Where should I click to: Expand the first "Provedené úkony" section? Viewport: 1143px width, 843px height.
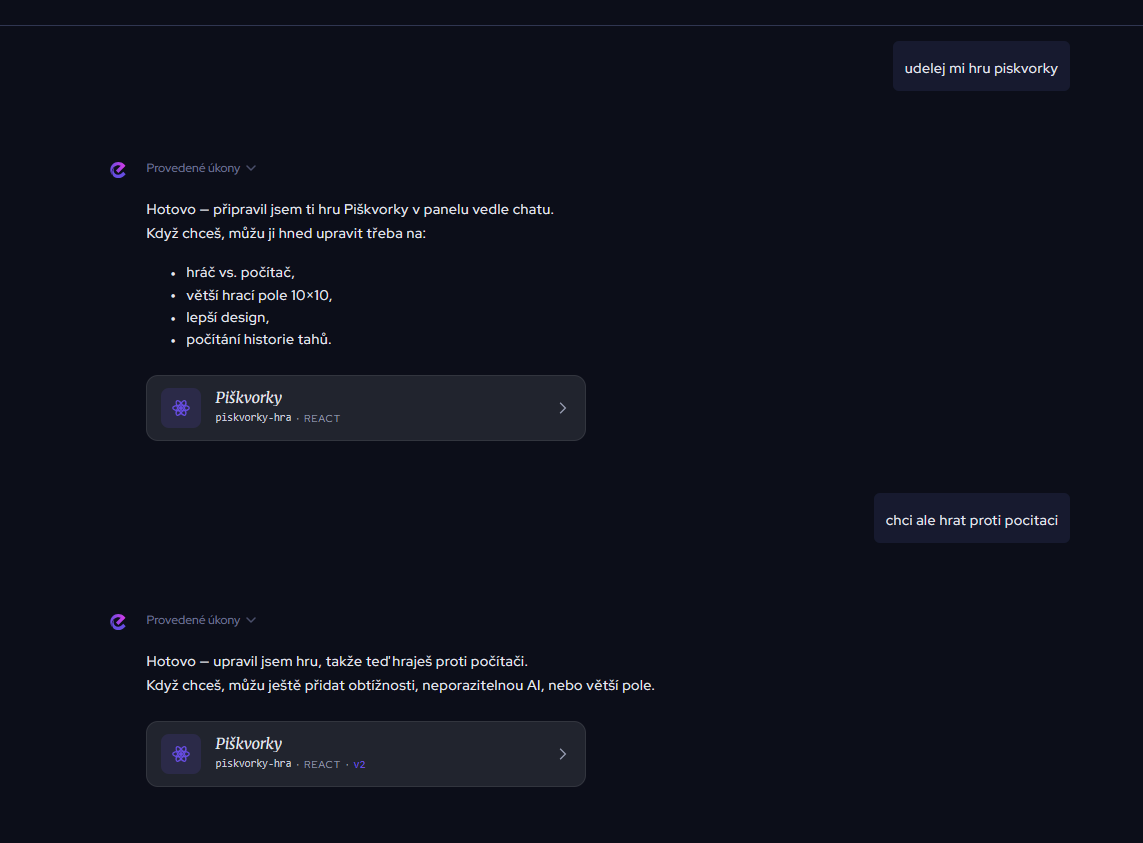[200, 168]
